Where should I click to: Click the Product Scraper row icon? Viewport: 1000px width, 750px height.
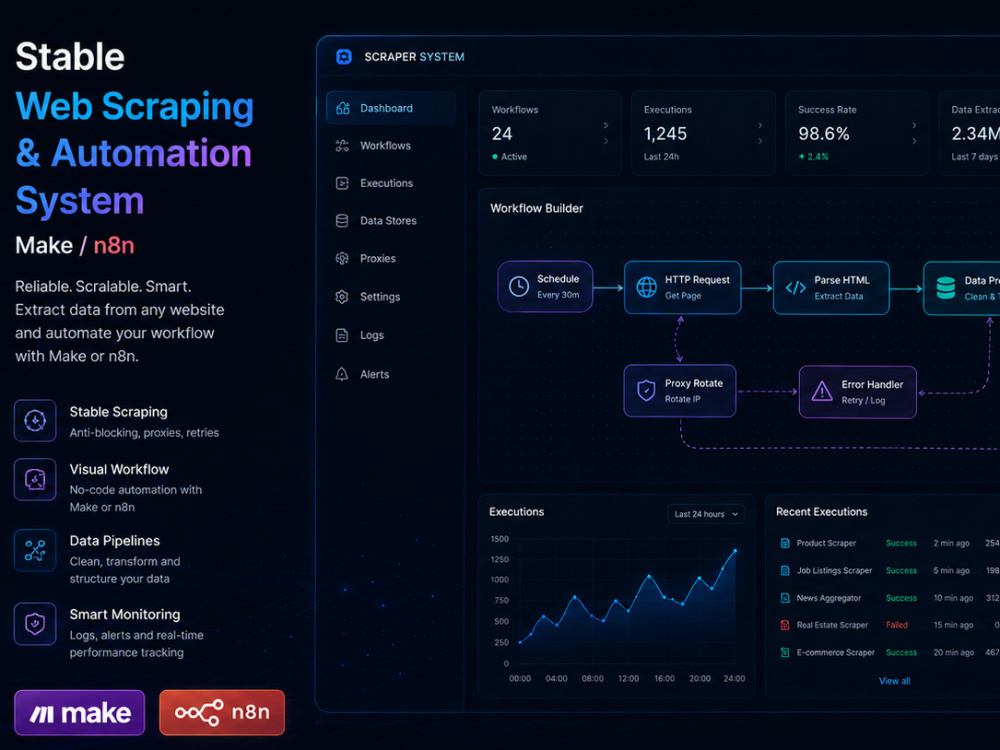pos(785,543)
